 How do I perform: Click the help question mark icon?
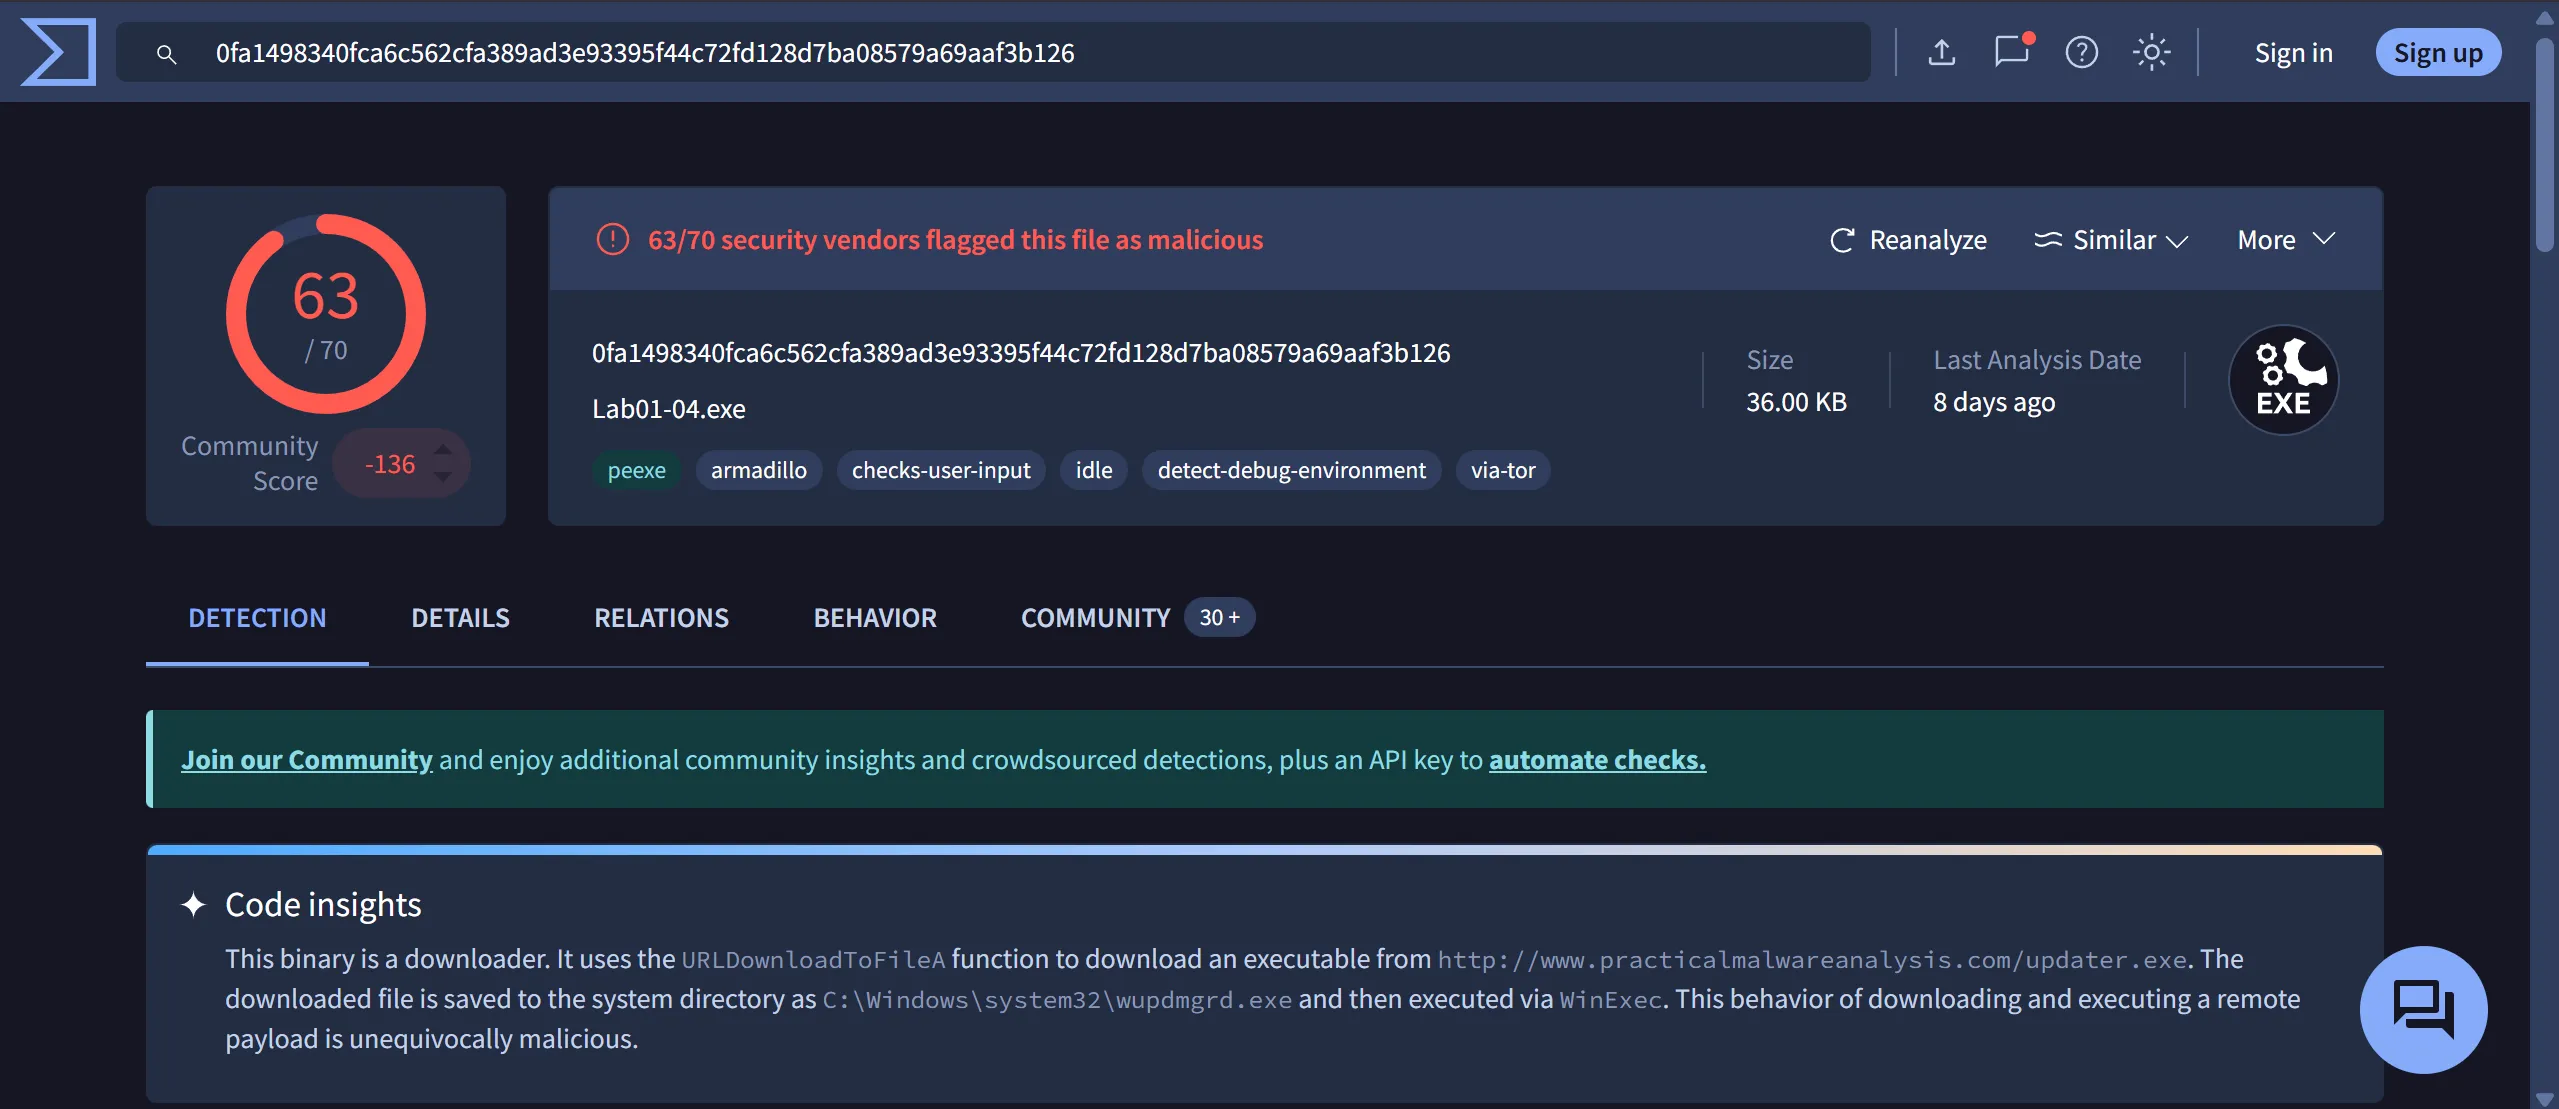(2081, 52)
